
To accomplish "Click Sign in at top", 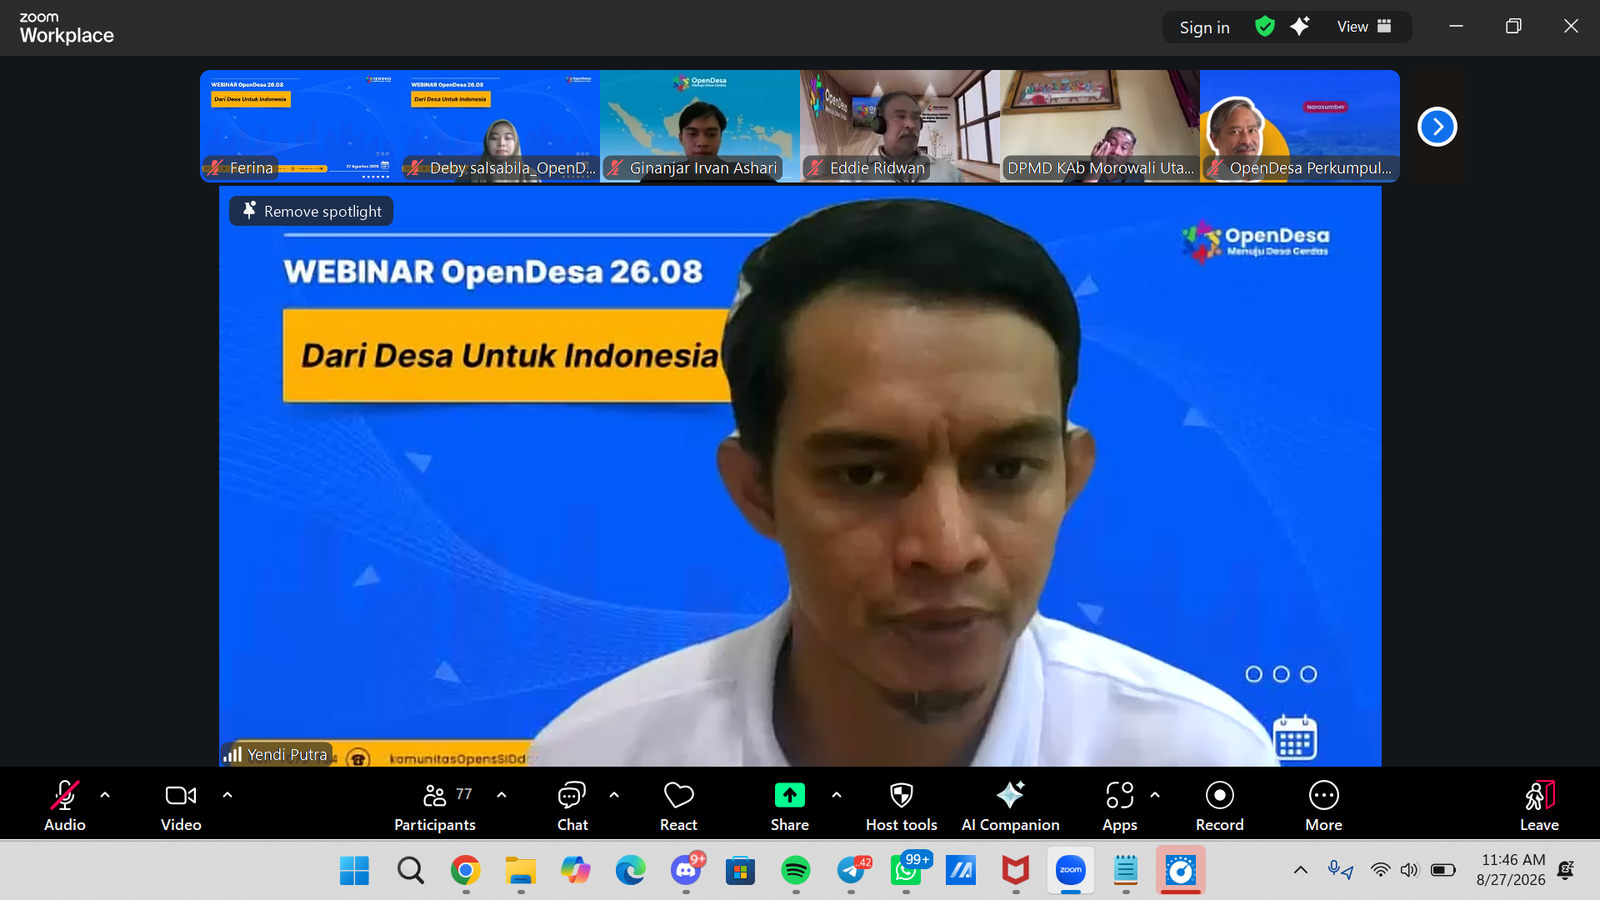I will click(x=1204, y=28).
